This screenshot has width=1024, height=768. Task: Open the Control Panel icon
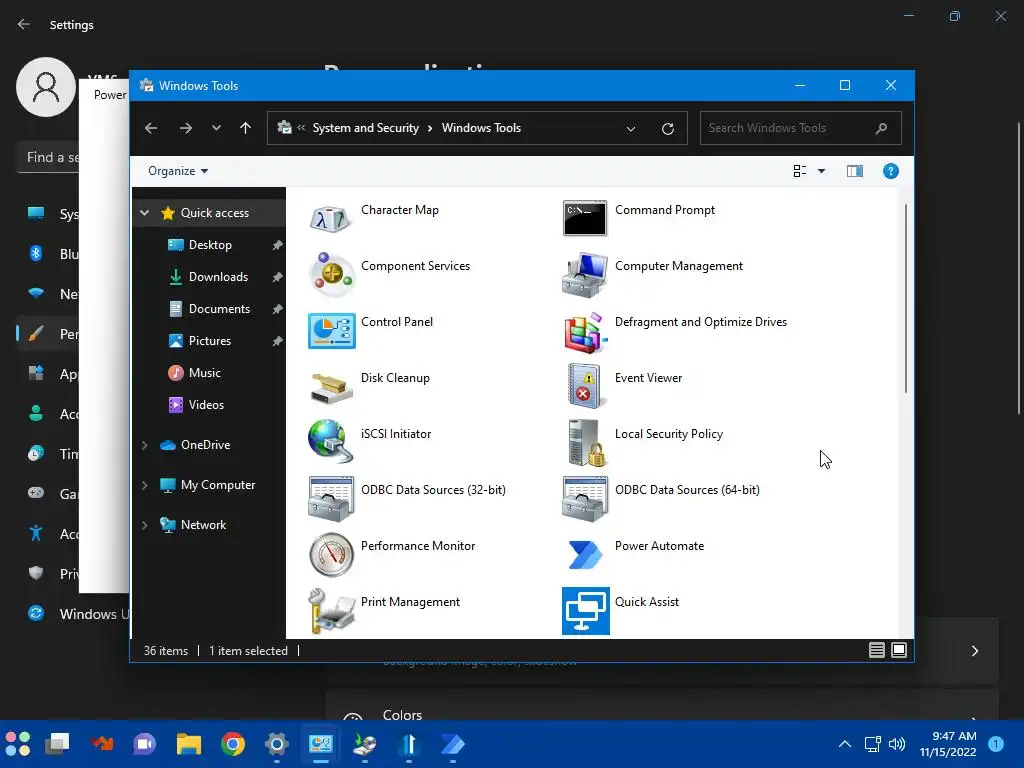(330, 330)
